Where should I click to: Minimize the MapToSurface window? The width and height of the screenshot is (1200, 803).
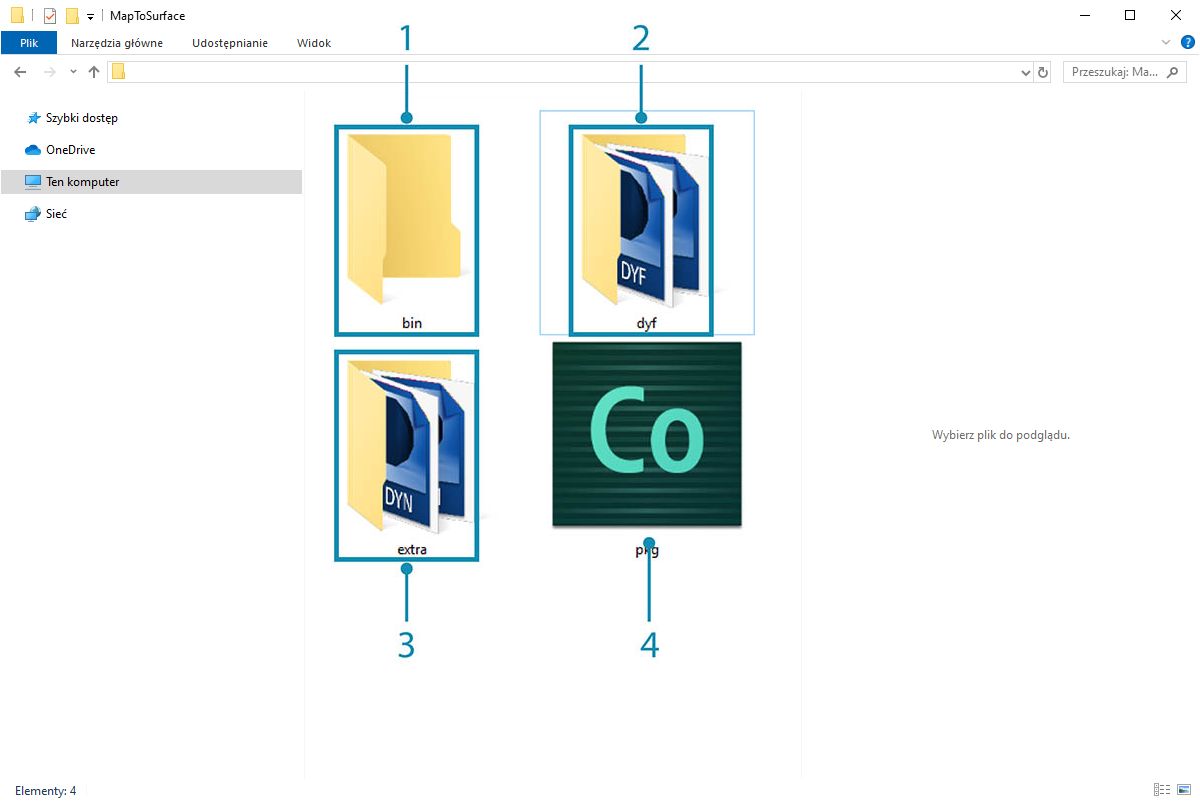coord(1084,15)
